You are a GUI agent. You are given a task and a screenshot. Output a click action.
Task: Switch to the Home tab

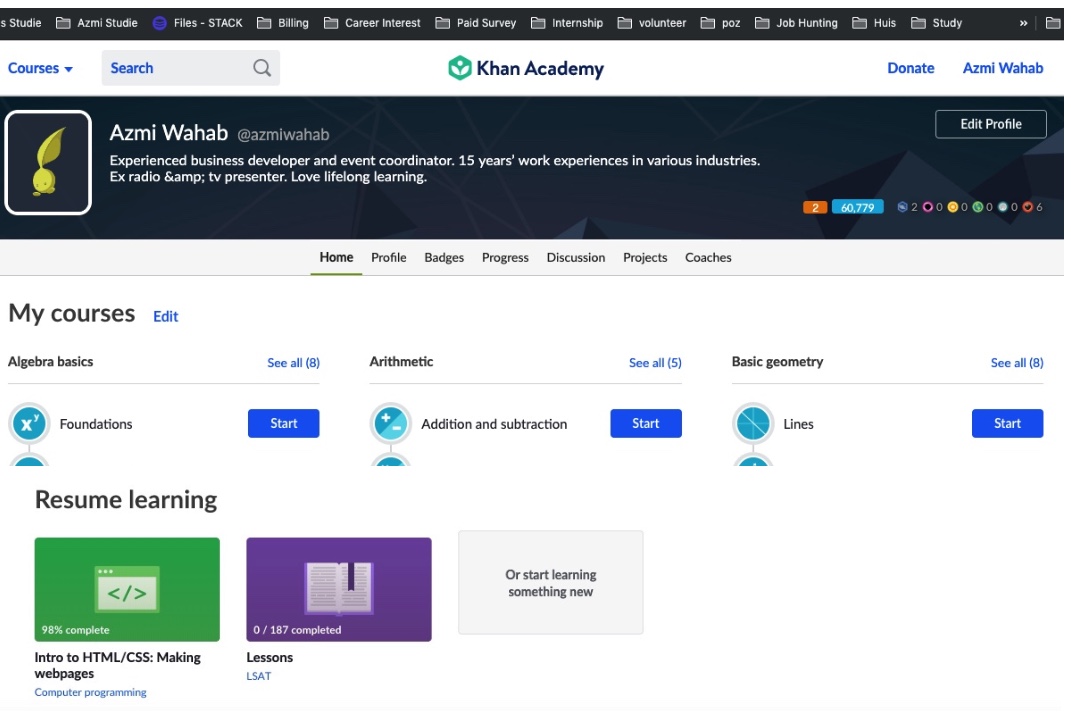pos(336,257)
